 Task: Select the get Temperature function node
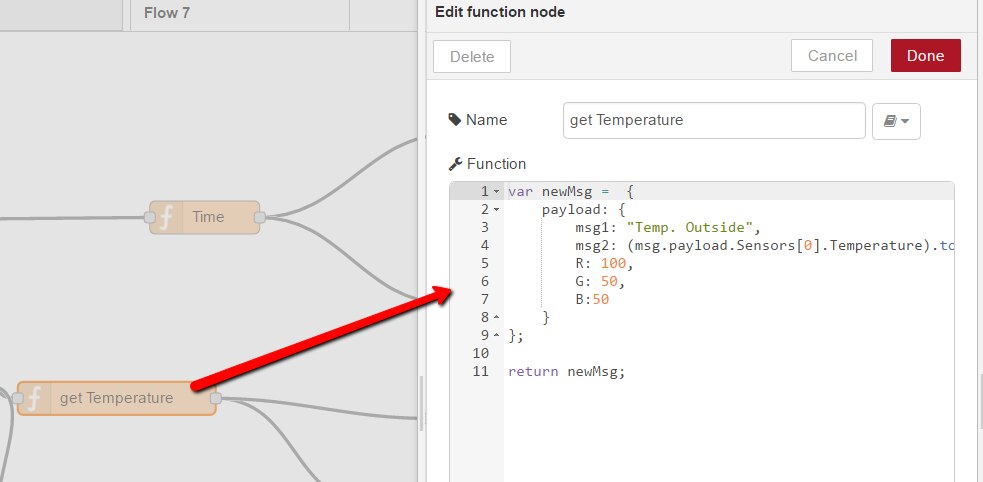point(117,398)
